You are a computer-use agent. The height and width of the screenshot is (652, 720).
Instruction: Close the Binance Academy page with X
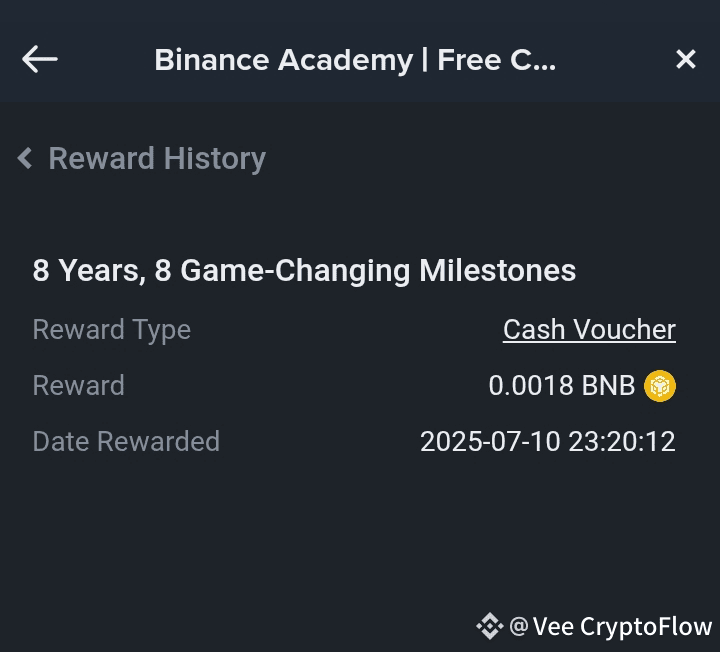coord(685,60)
